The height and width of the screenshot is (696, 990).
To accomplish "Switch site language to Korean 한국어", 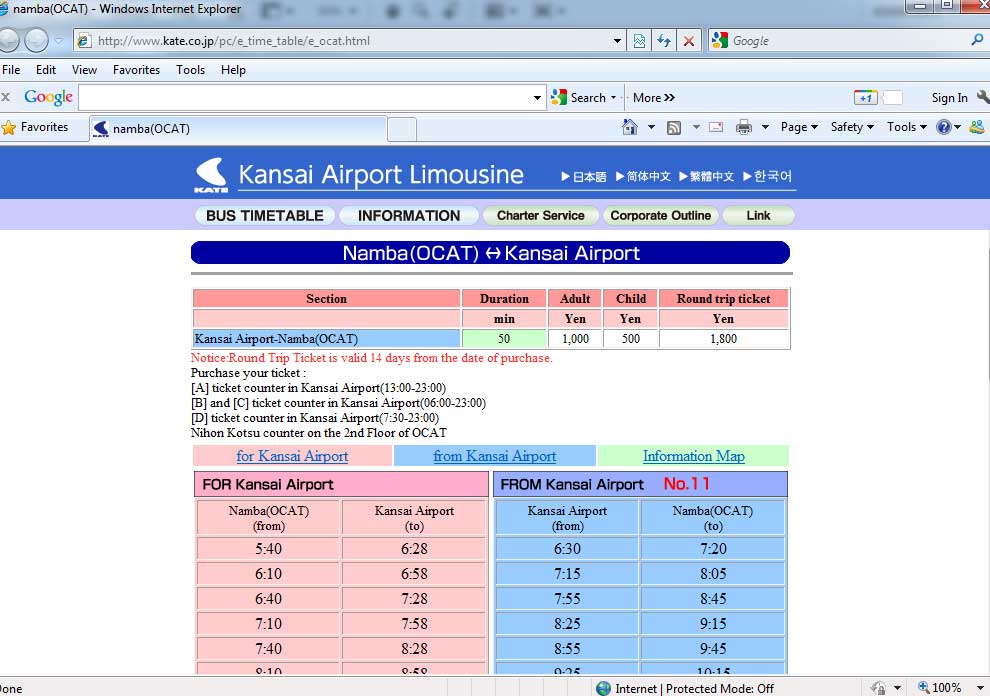I will tap(767, 176).
